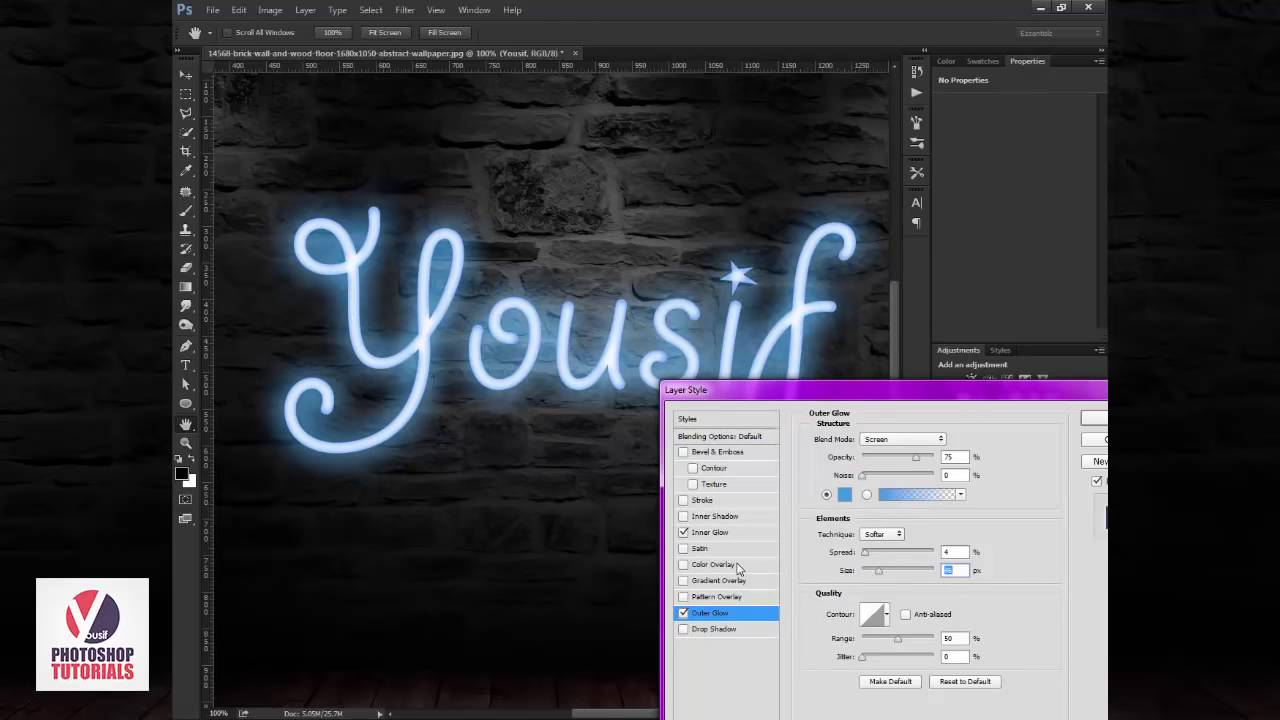Open the Essentials workspace dropdown

coord(1060,33)
